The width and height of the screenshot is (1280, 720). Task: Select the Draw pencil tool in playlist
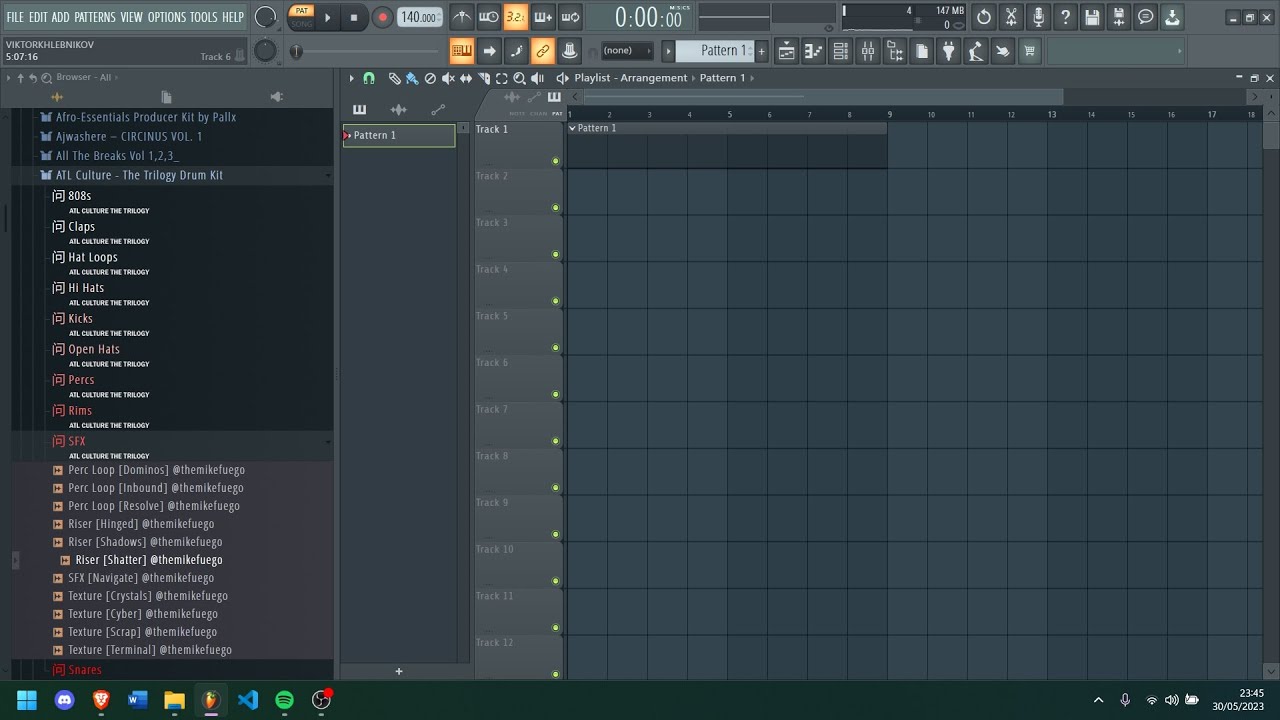[x=394, y=78]
